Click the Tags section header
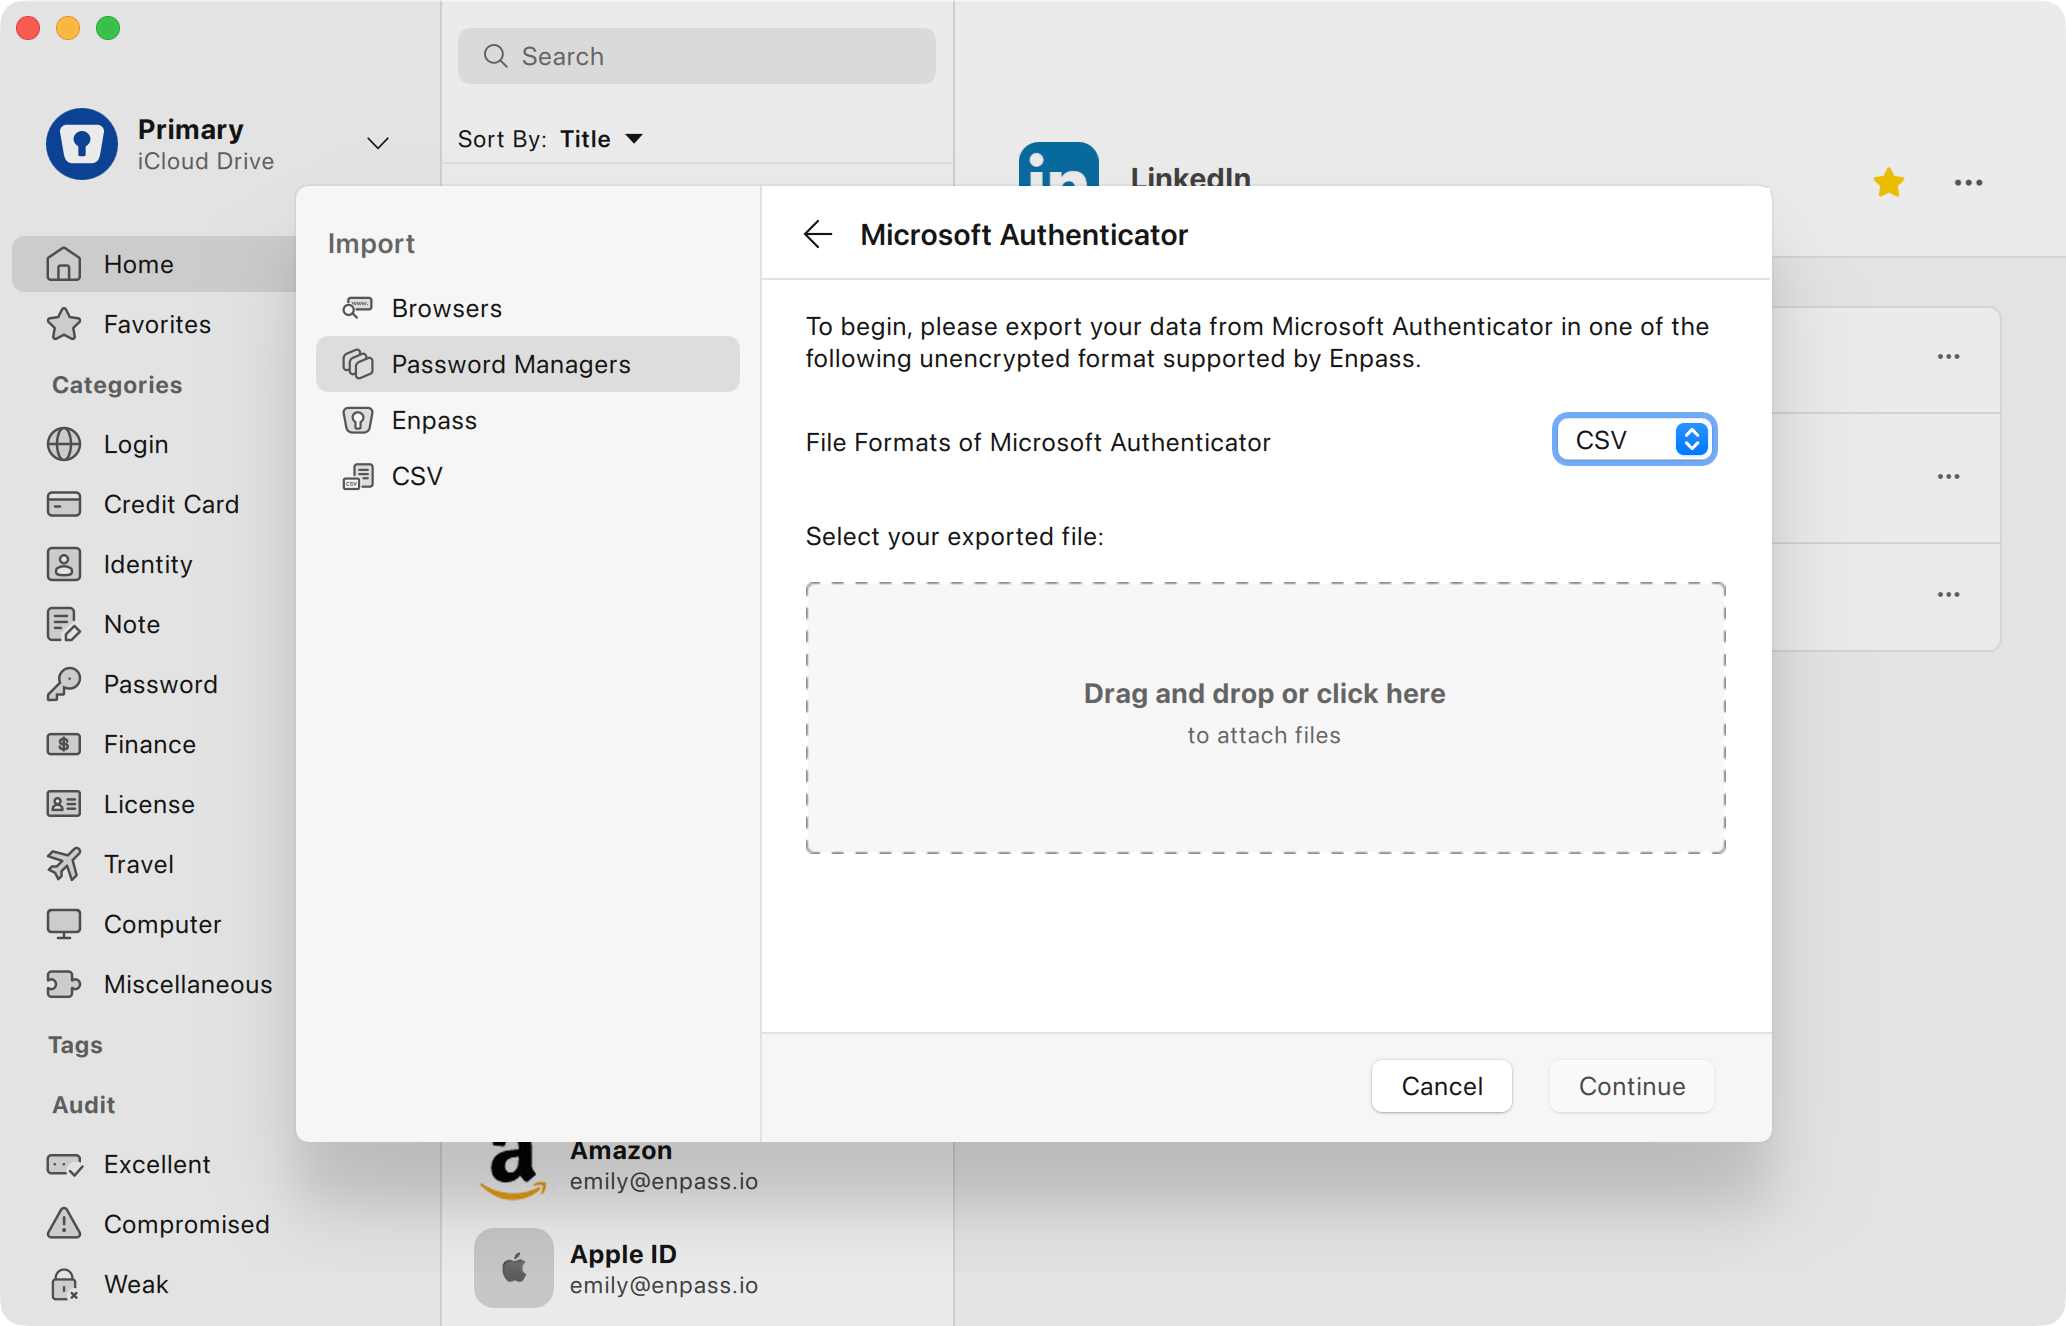 coord(76,1045)
